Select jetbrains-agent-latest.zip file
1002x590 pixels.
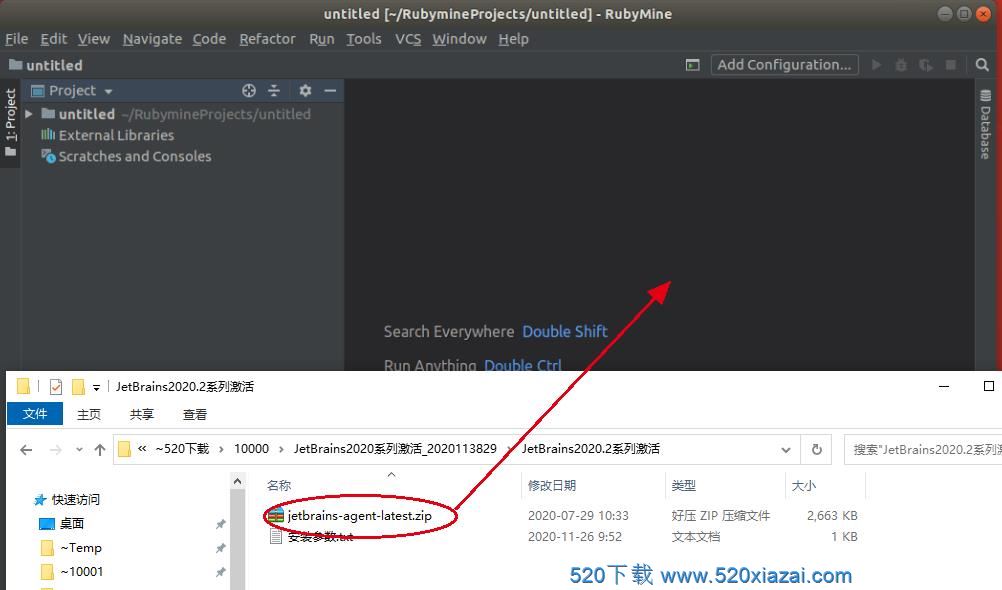(x=359, y=516)
